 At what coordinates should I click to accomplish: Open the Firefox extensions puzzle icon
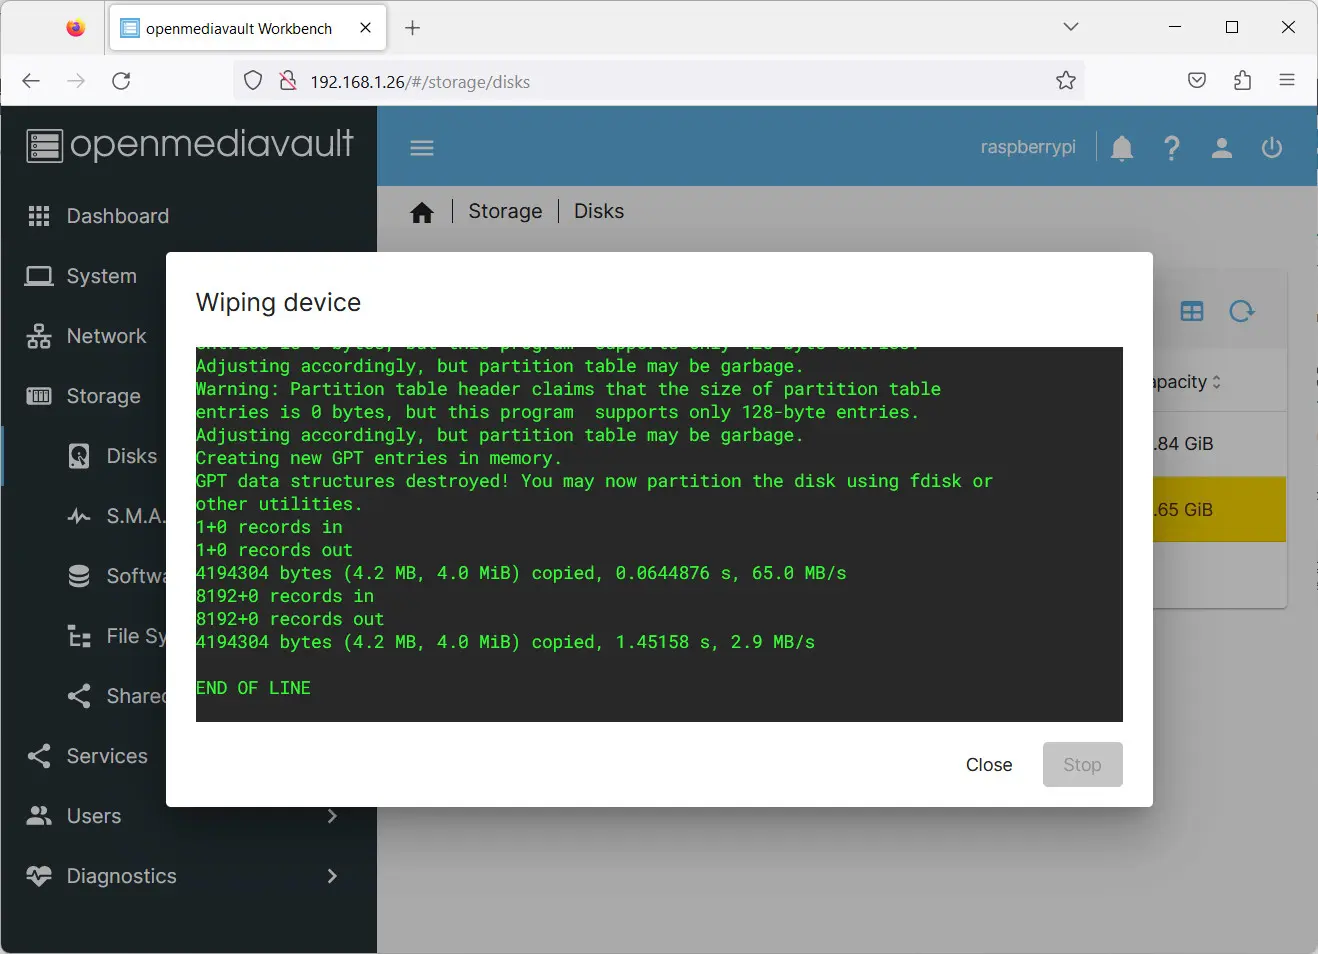[1242, 81]
